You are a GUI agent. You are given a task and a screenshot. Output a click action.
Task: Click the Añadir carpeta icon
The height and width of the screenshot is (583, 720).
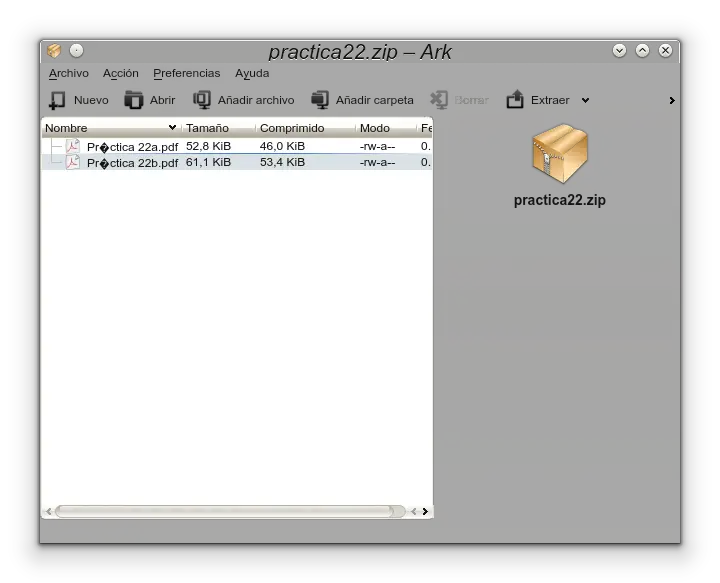[320, 100]
